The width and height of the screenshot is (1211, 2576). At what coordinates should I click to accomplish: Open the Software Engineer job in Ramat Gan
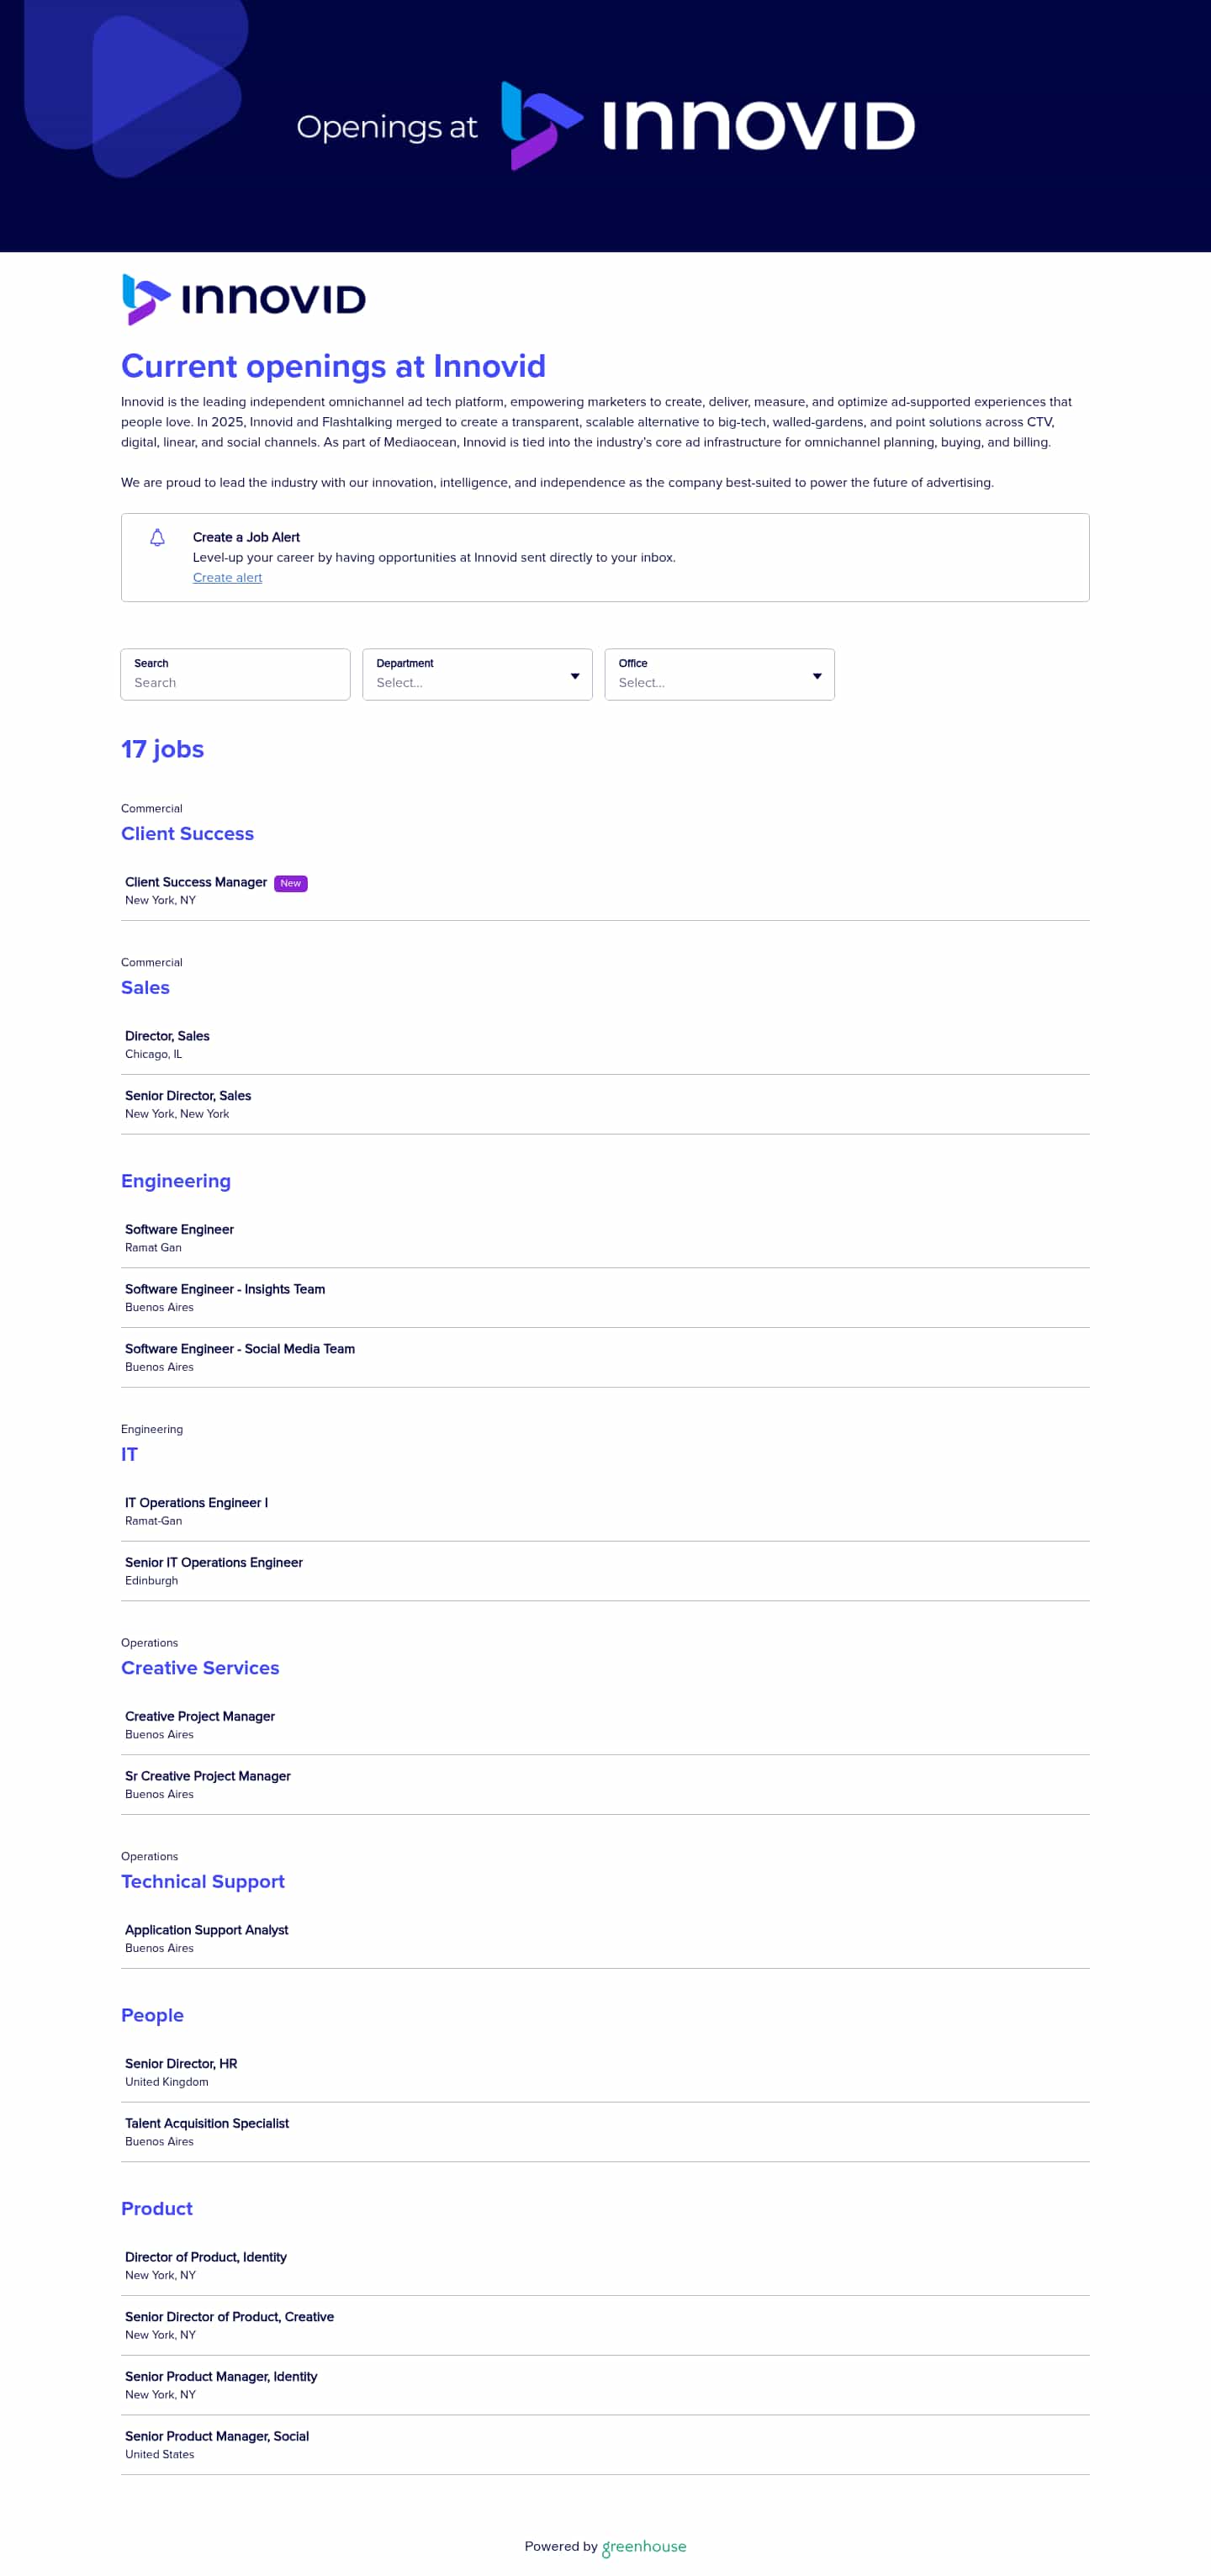[605, 1238]
